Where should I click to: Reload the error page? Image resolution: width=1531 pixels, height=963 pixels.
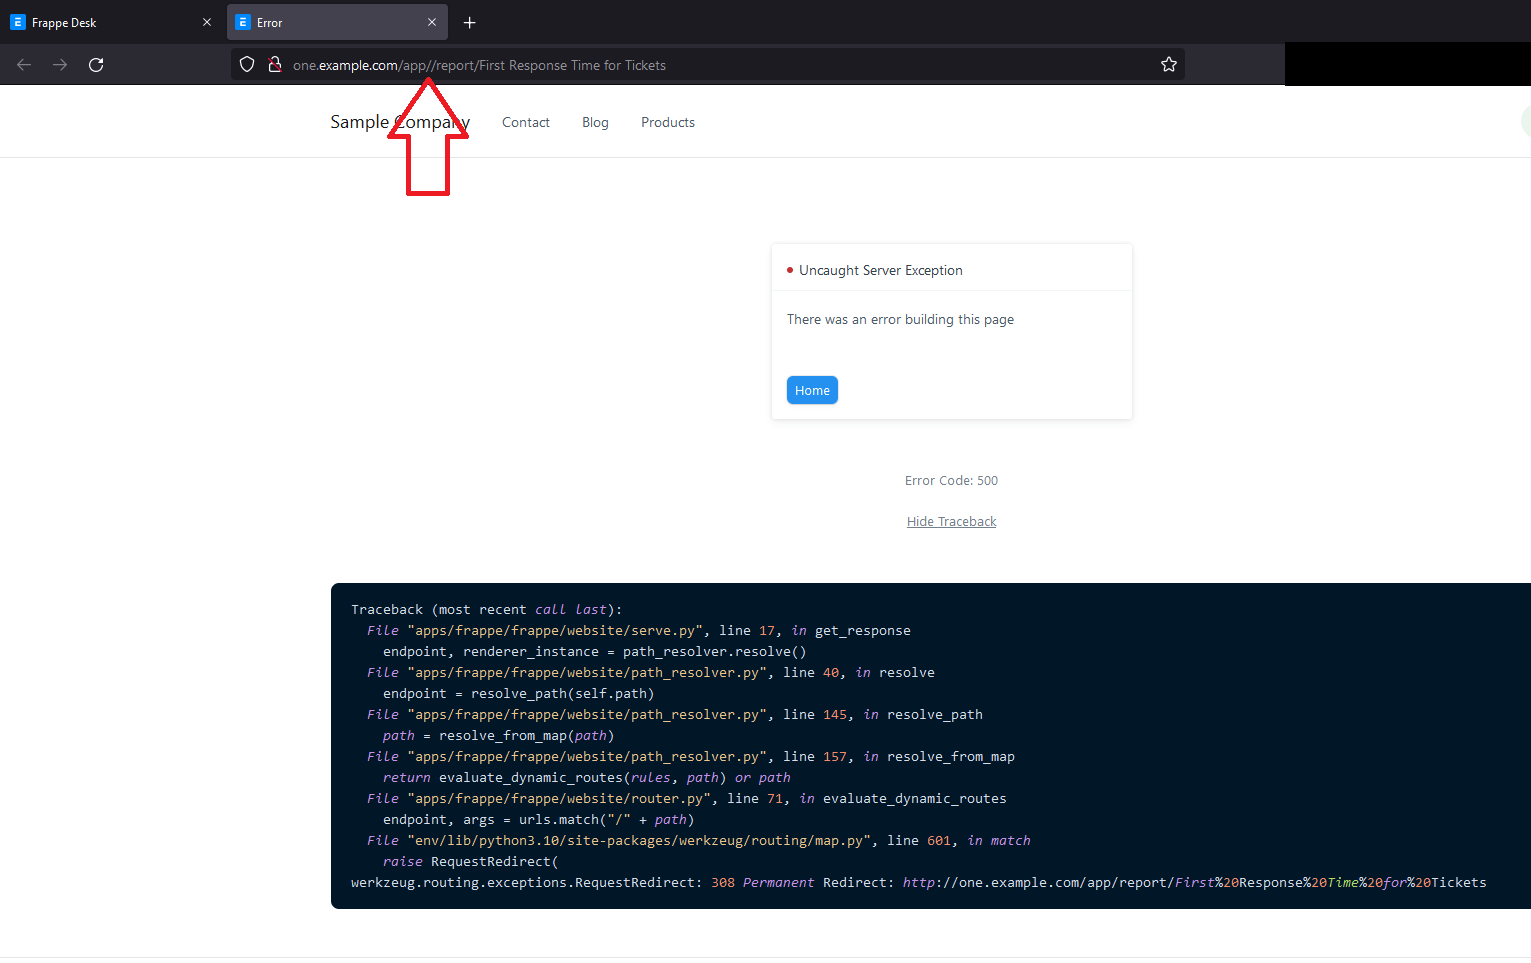(96, 64)
